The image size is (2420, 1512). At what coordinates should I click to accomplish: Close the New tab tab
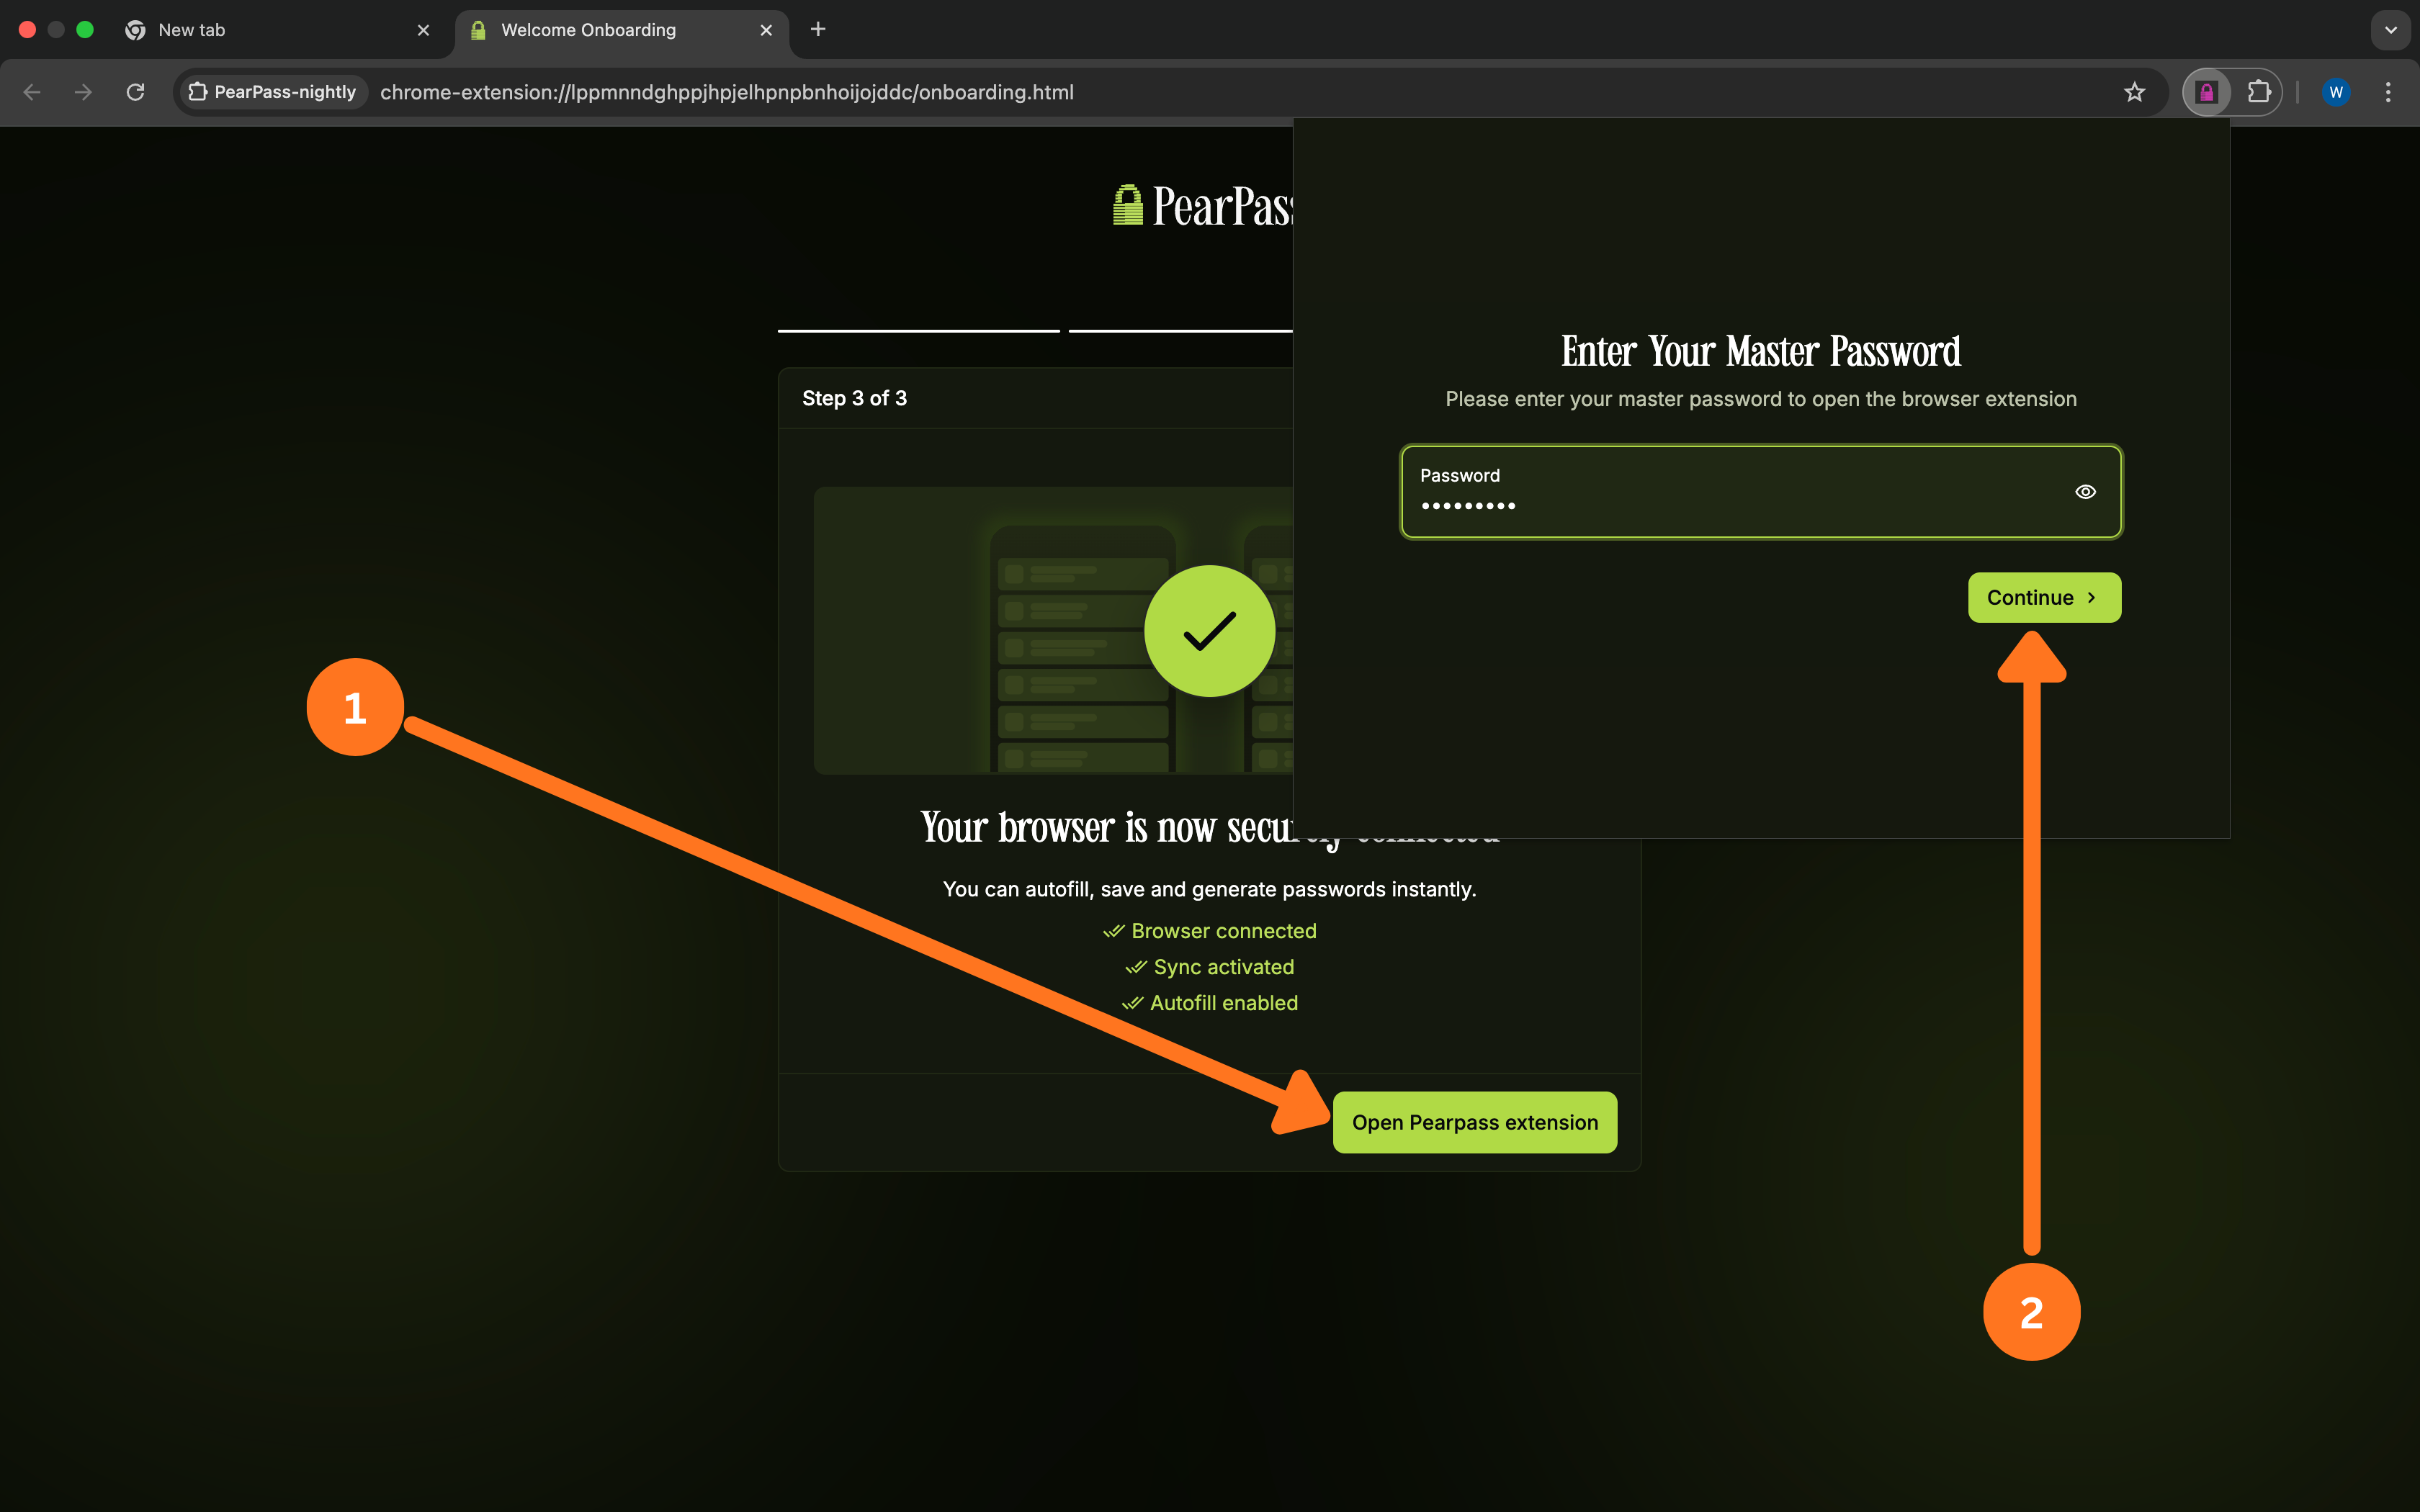[x=423, y=30]
